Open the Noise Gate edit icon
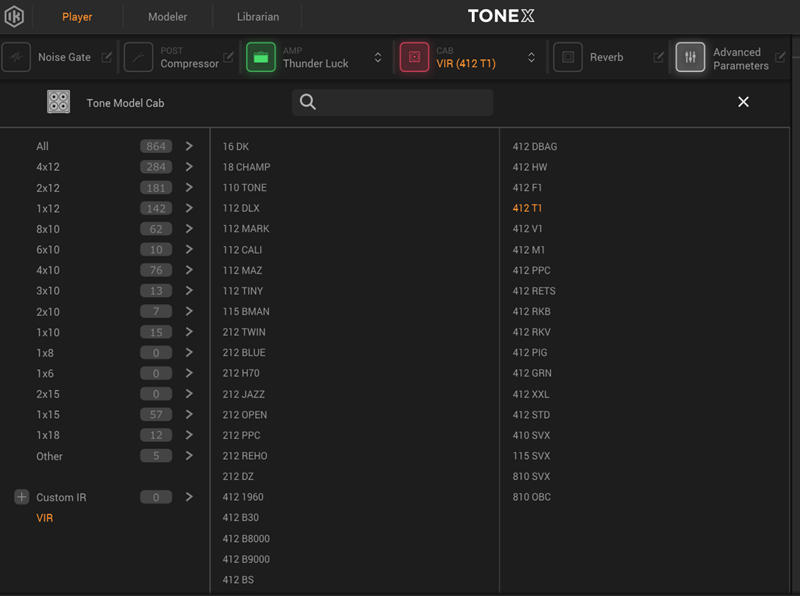 [x=107, y=57]
